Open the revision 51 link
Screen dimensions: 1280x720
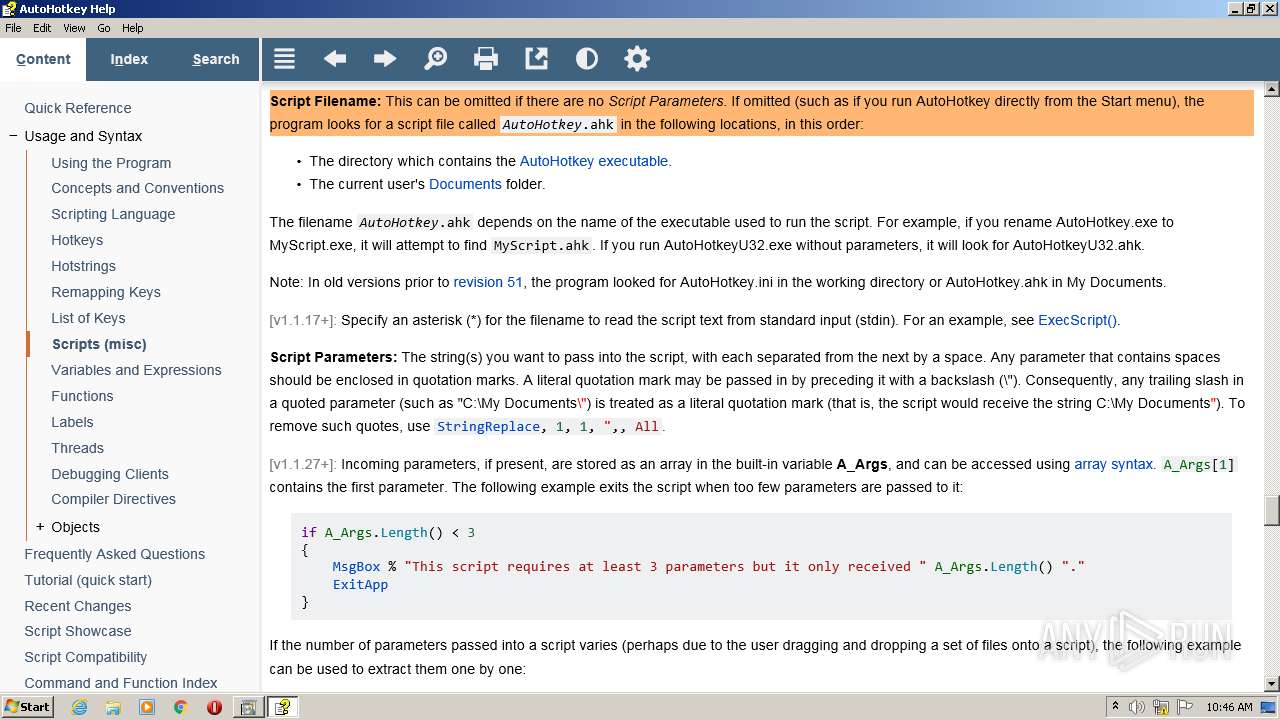488,282
